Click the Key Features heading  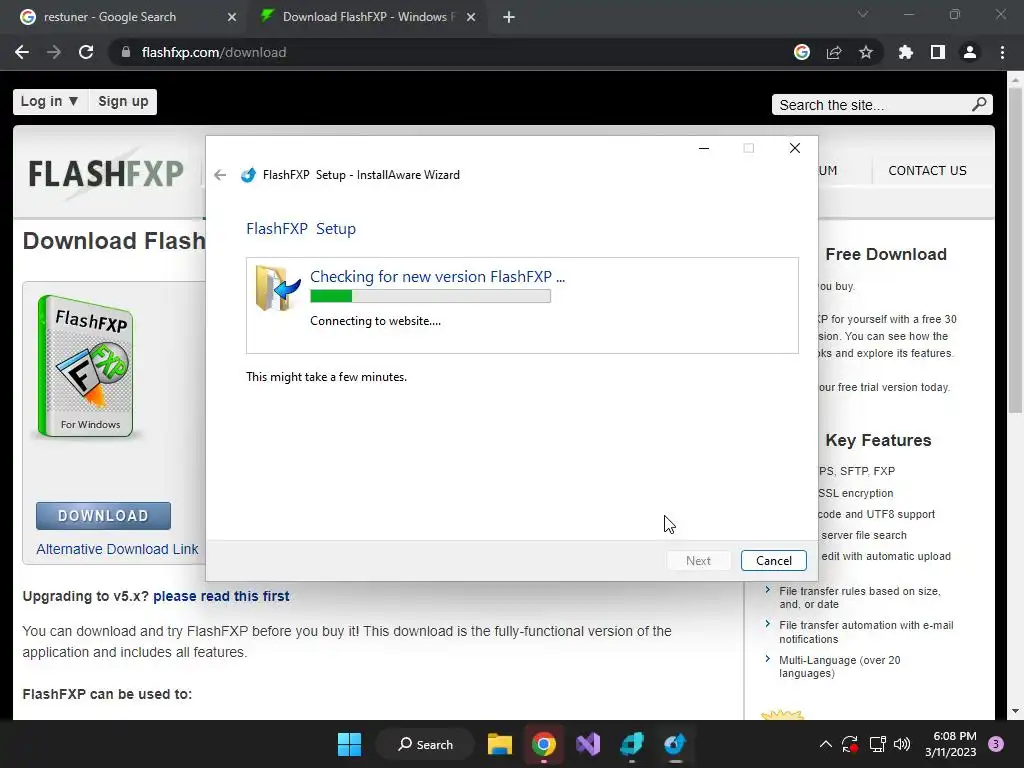coord(878,440)
